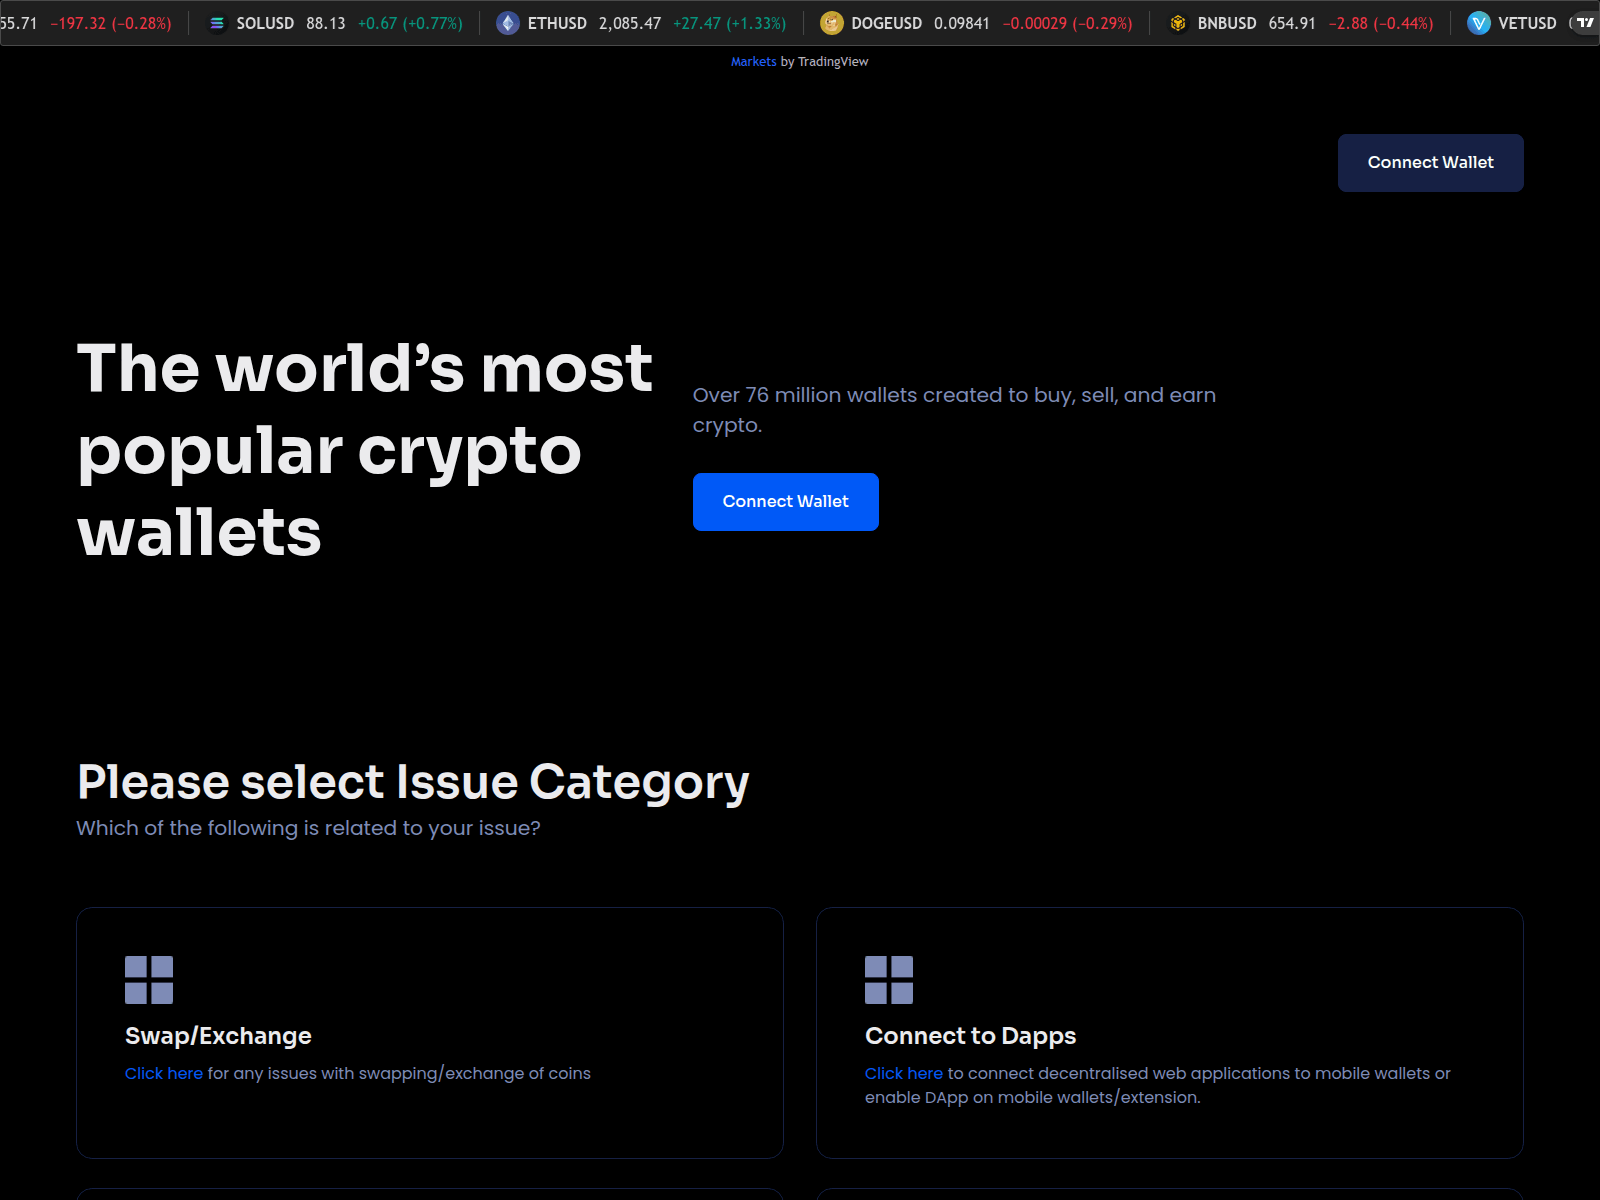
Task: Select the ETHUSD price 2,085.47
Action: [x=630, y=23]
